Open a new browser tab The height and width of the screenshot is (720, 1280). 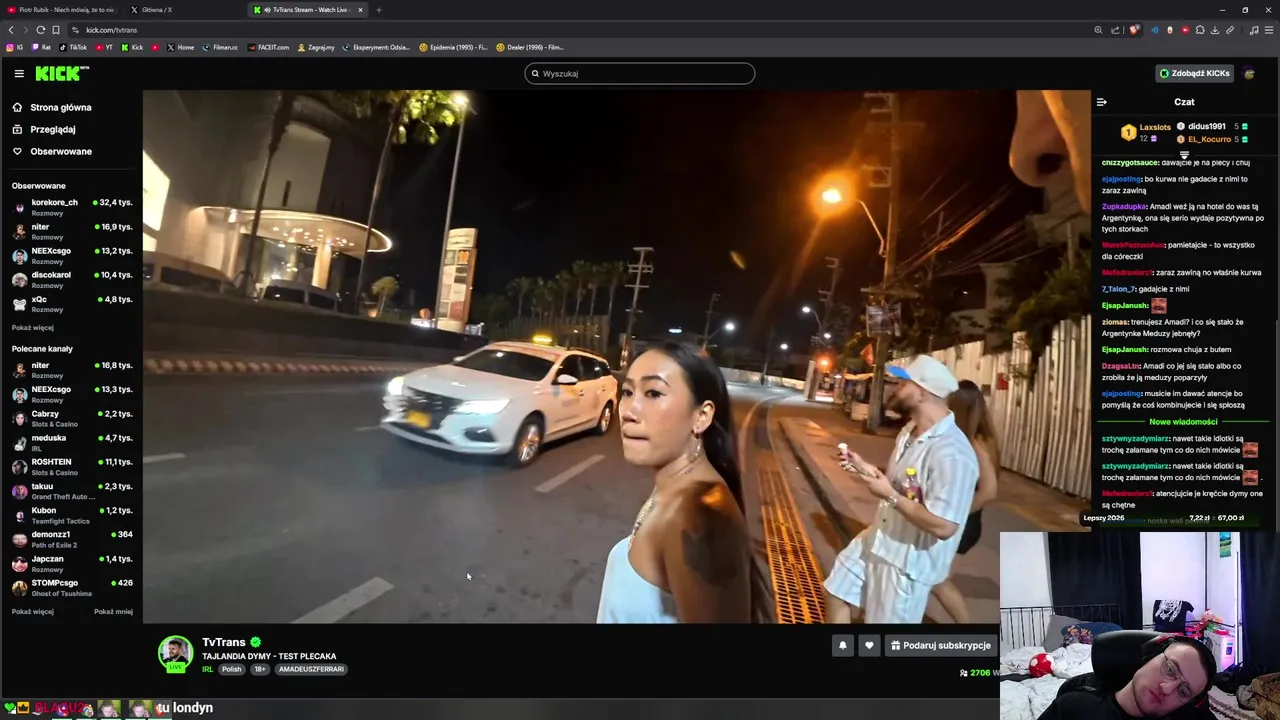[379, 10]
